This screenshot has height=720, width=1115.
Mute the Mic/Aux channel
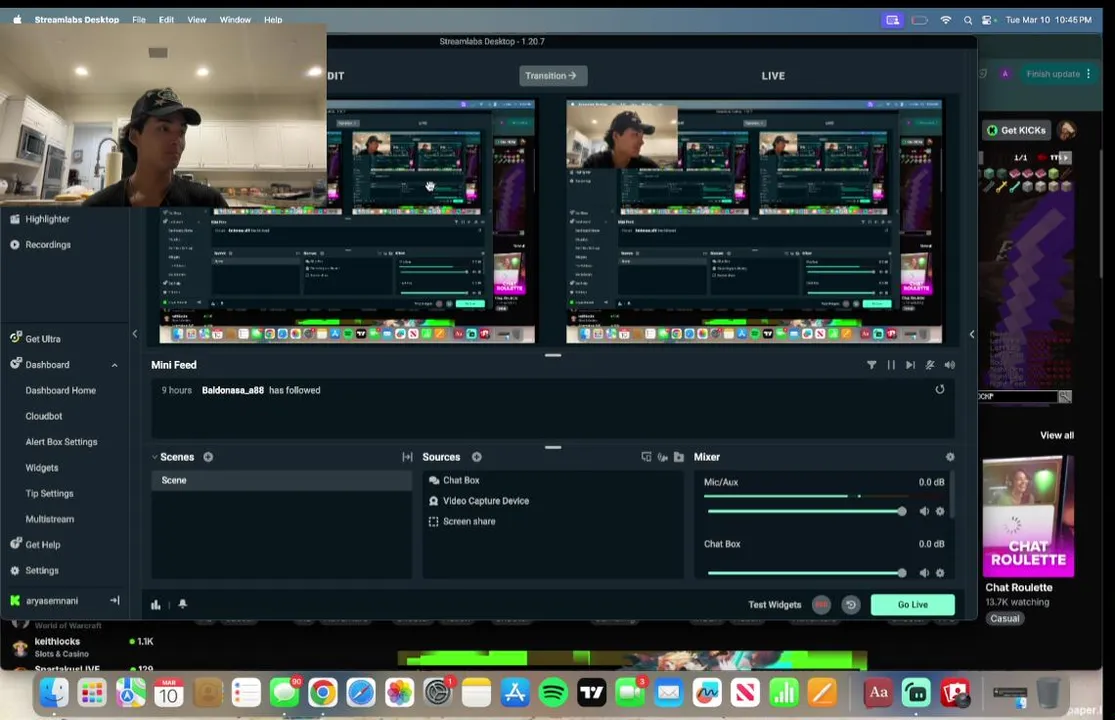point(924,512)
